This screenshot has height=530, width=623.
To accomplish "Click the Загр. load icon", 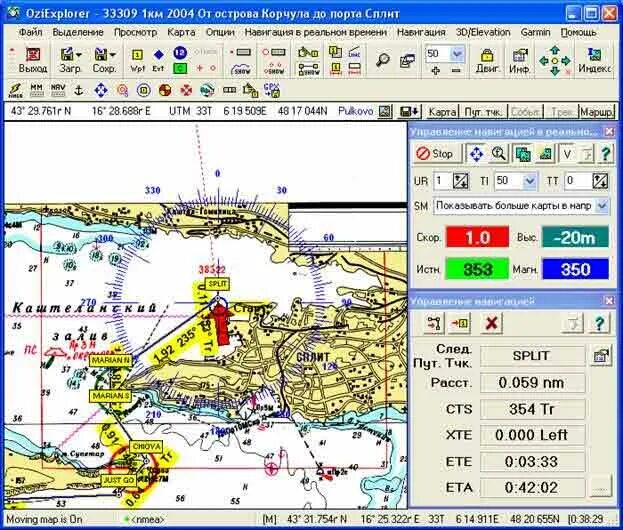I will point(68,54).
